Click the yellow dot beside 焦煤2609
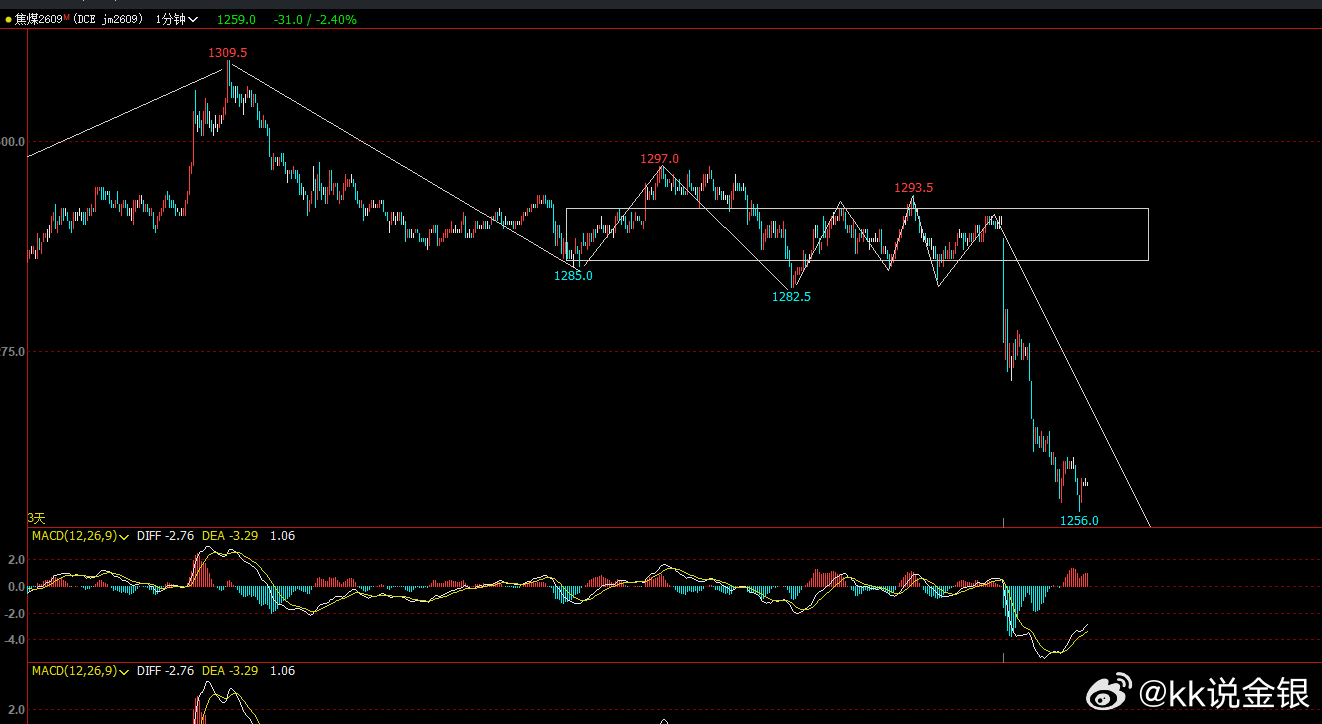 point(9,20)
